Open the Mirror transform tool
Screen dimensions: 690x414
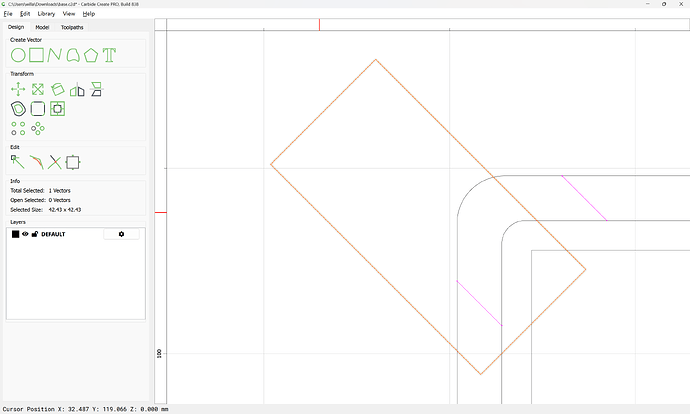click(x=77, y=89)
